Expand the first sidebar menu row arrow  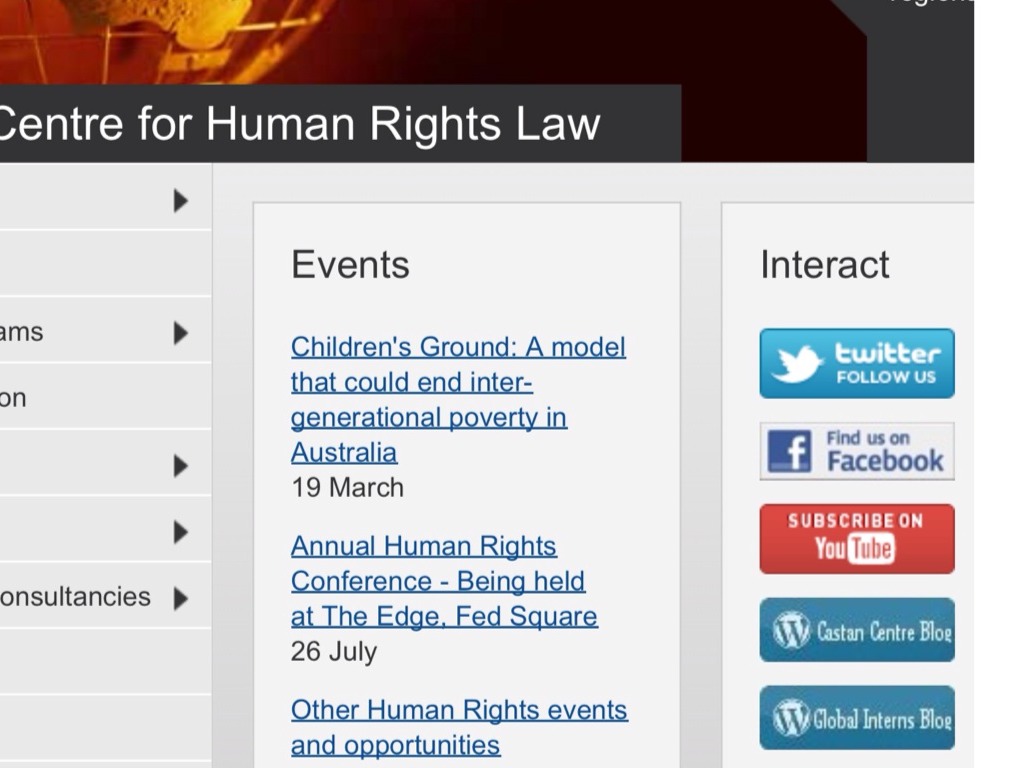tap(180, 200)
